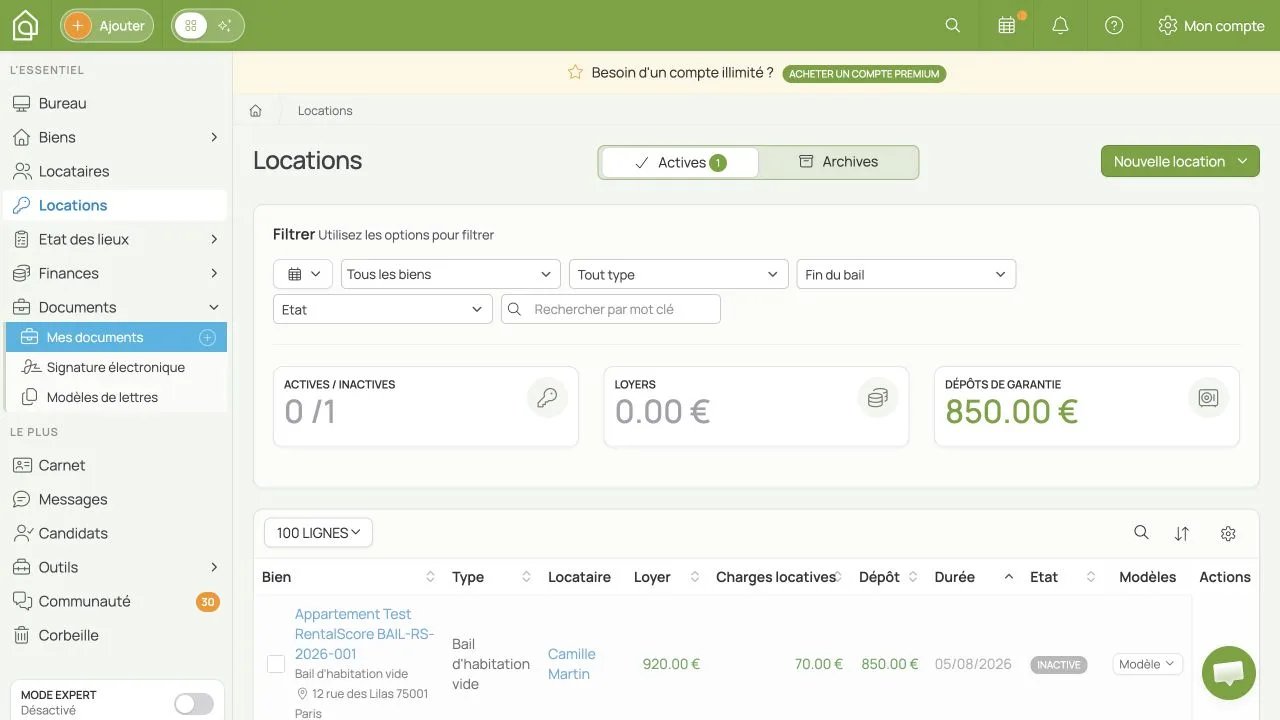The image size is (1280, 720).
Task: Click the star icon in premium banner
Action: pos(575,73)
